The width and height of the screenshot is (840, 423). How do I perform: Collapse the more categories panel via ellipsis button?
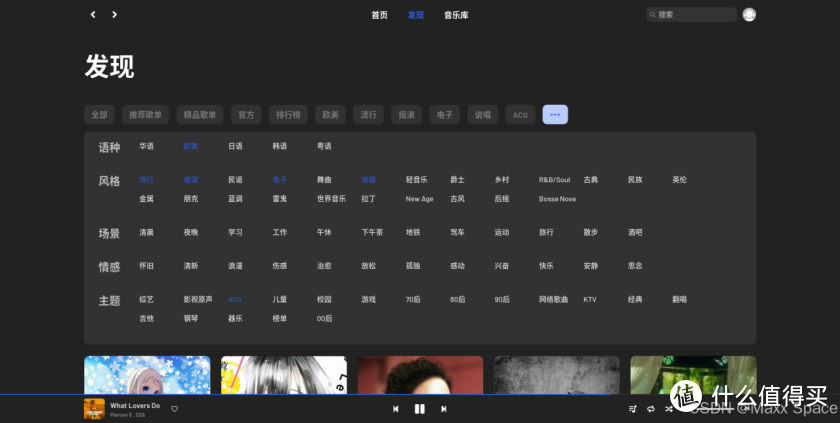pos(555,115)
